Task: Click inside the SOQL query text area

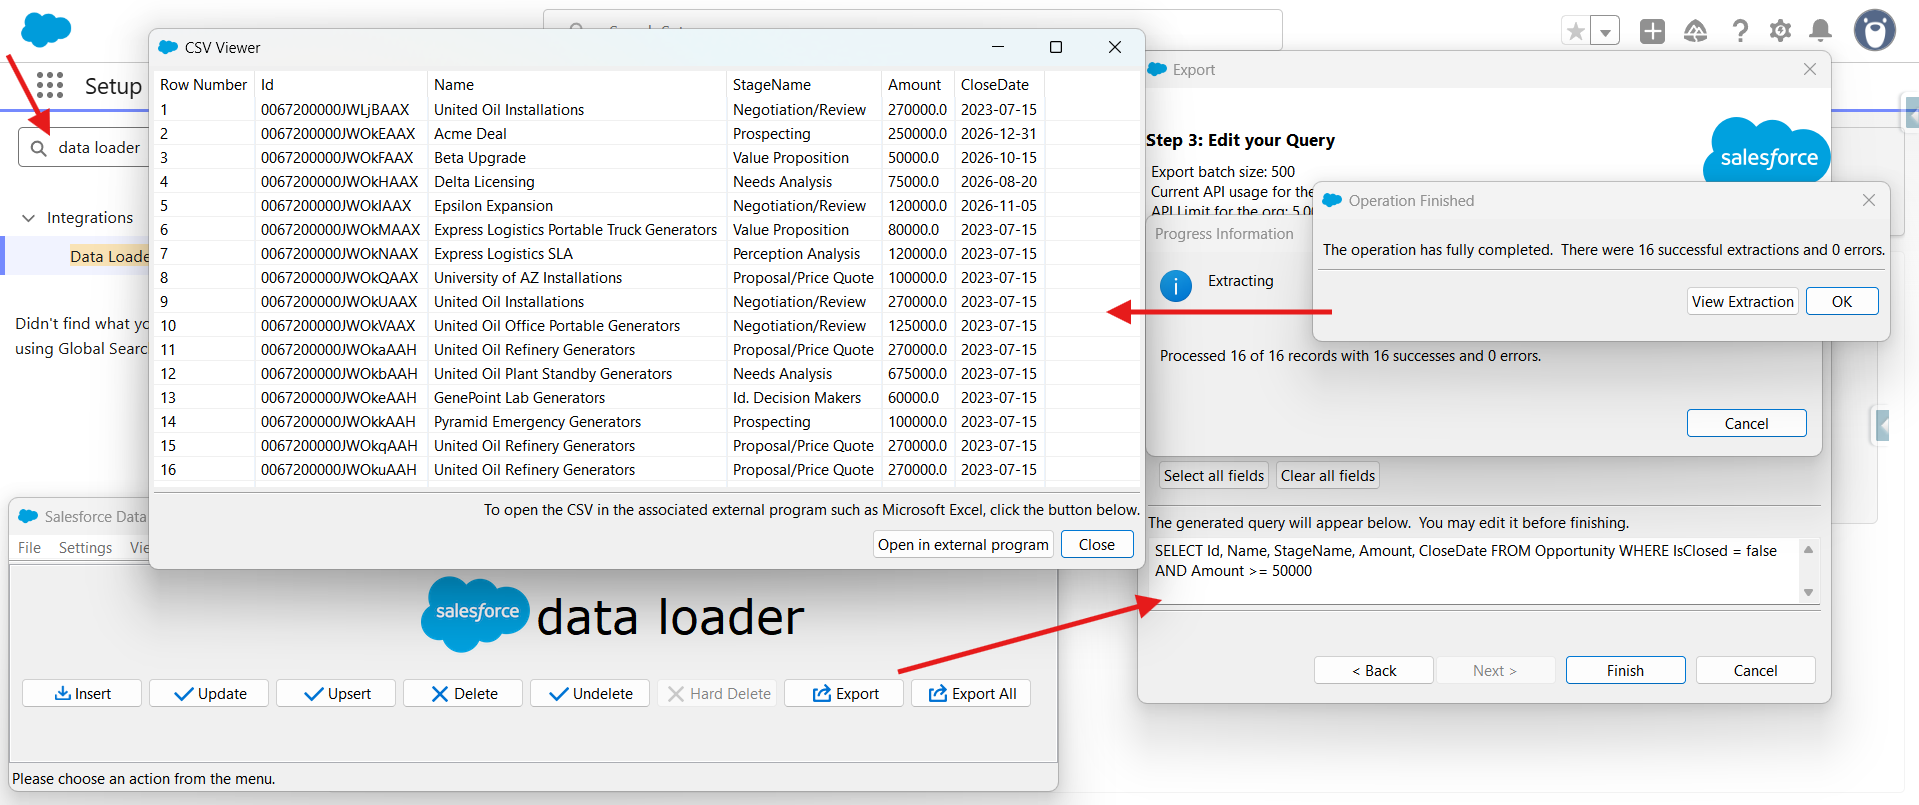Action: [x=1472, y=571]
